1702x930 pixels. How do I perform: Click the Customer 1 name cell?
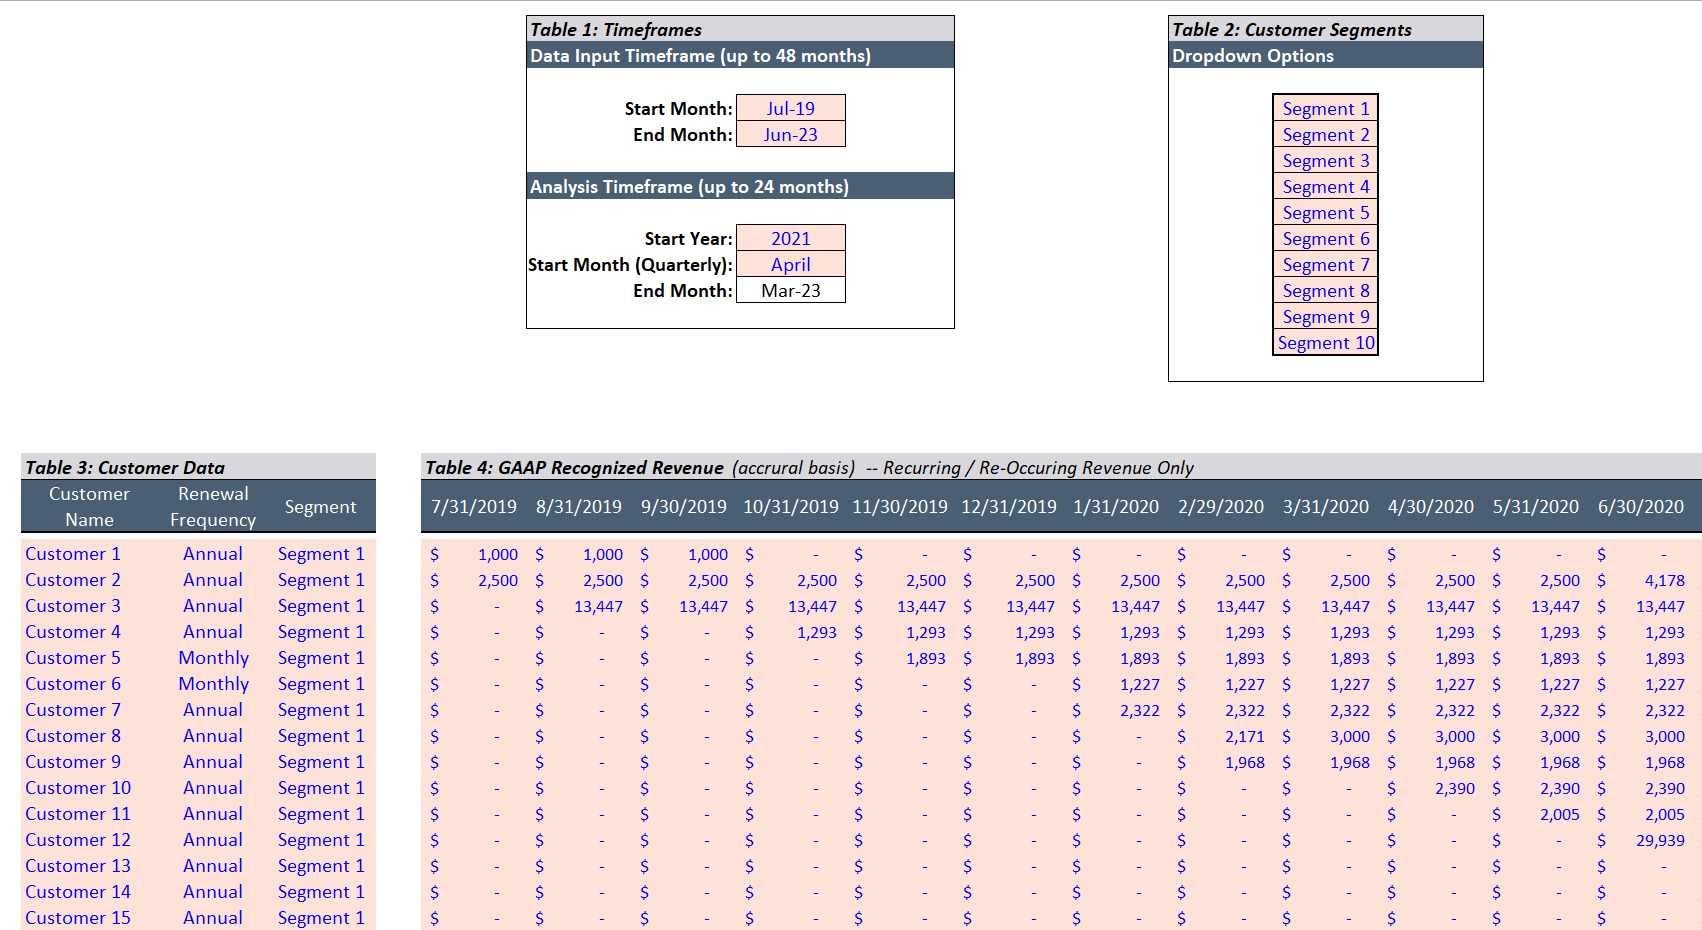pyautogui.click(x=72, y=553)
